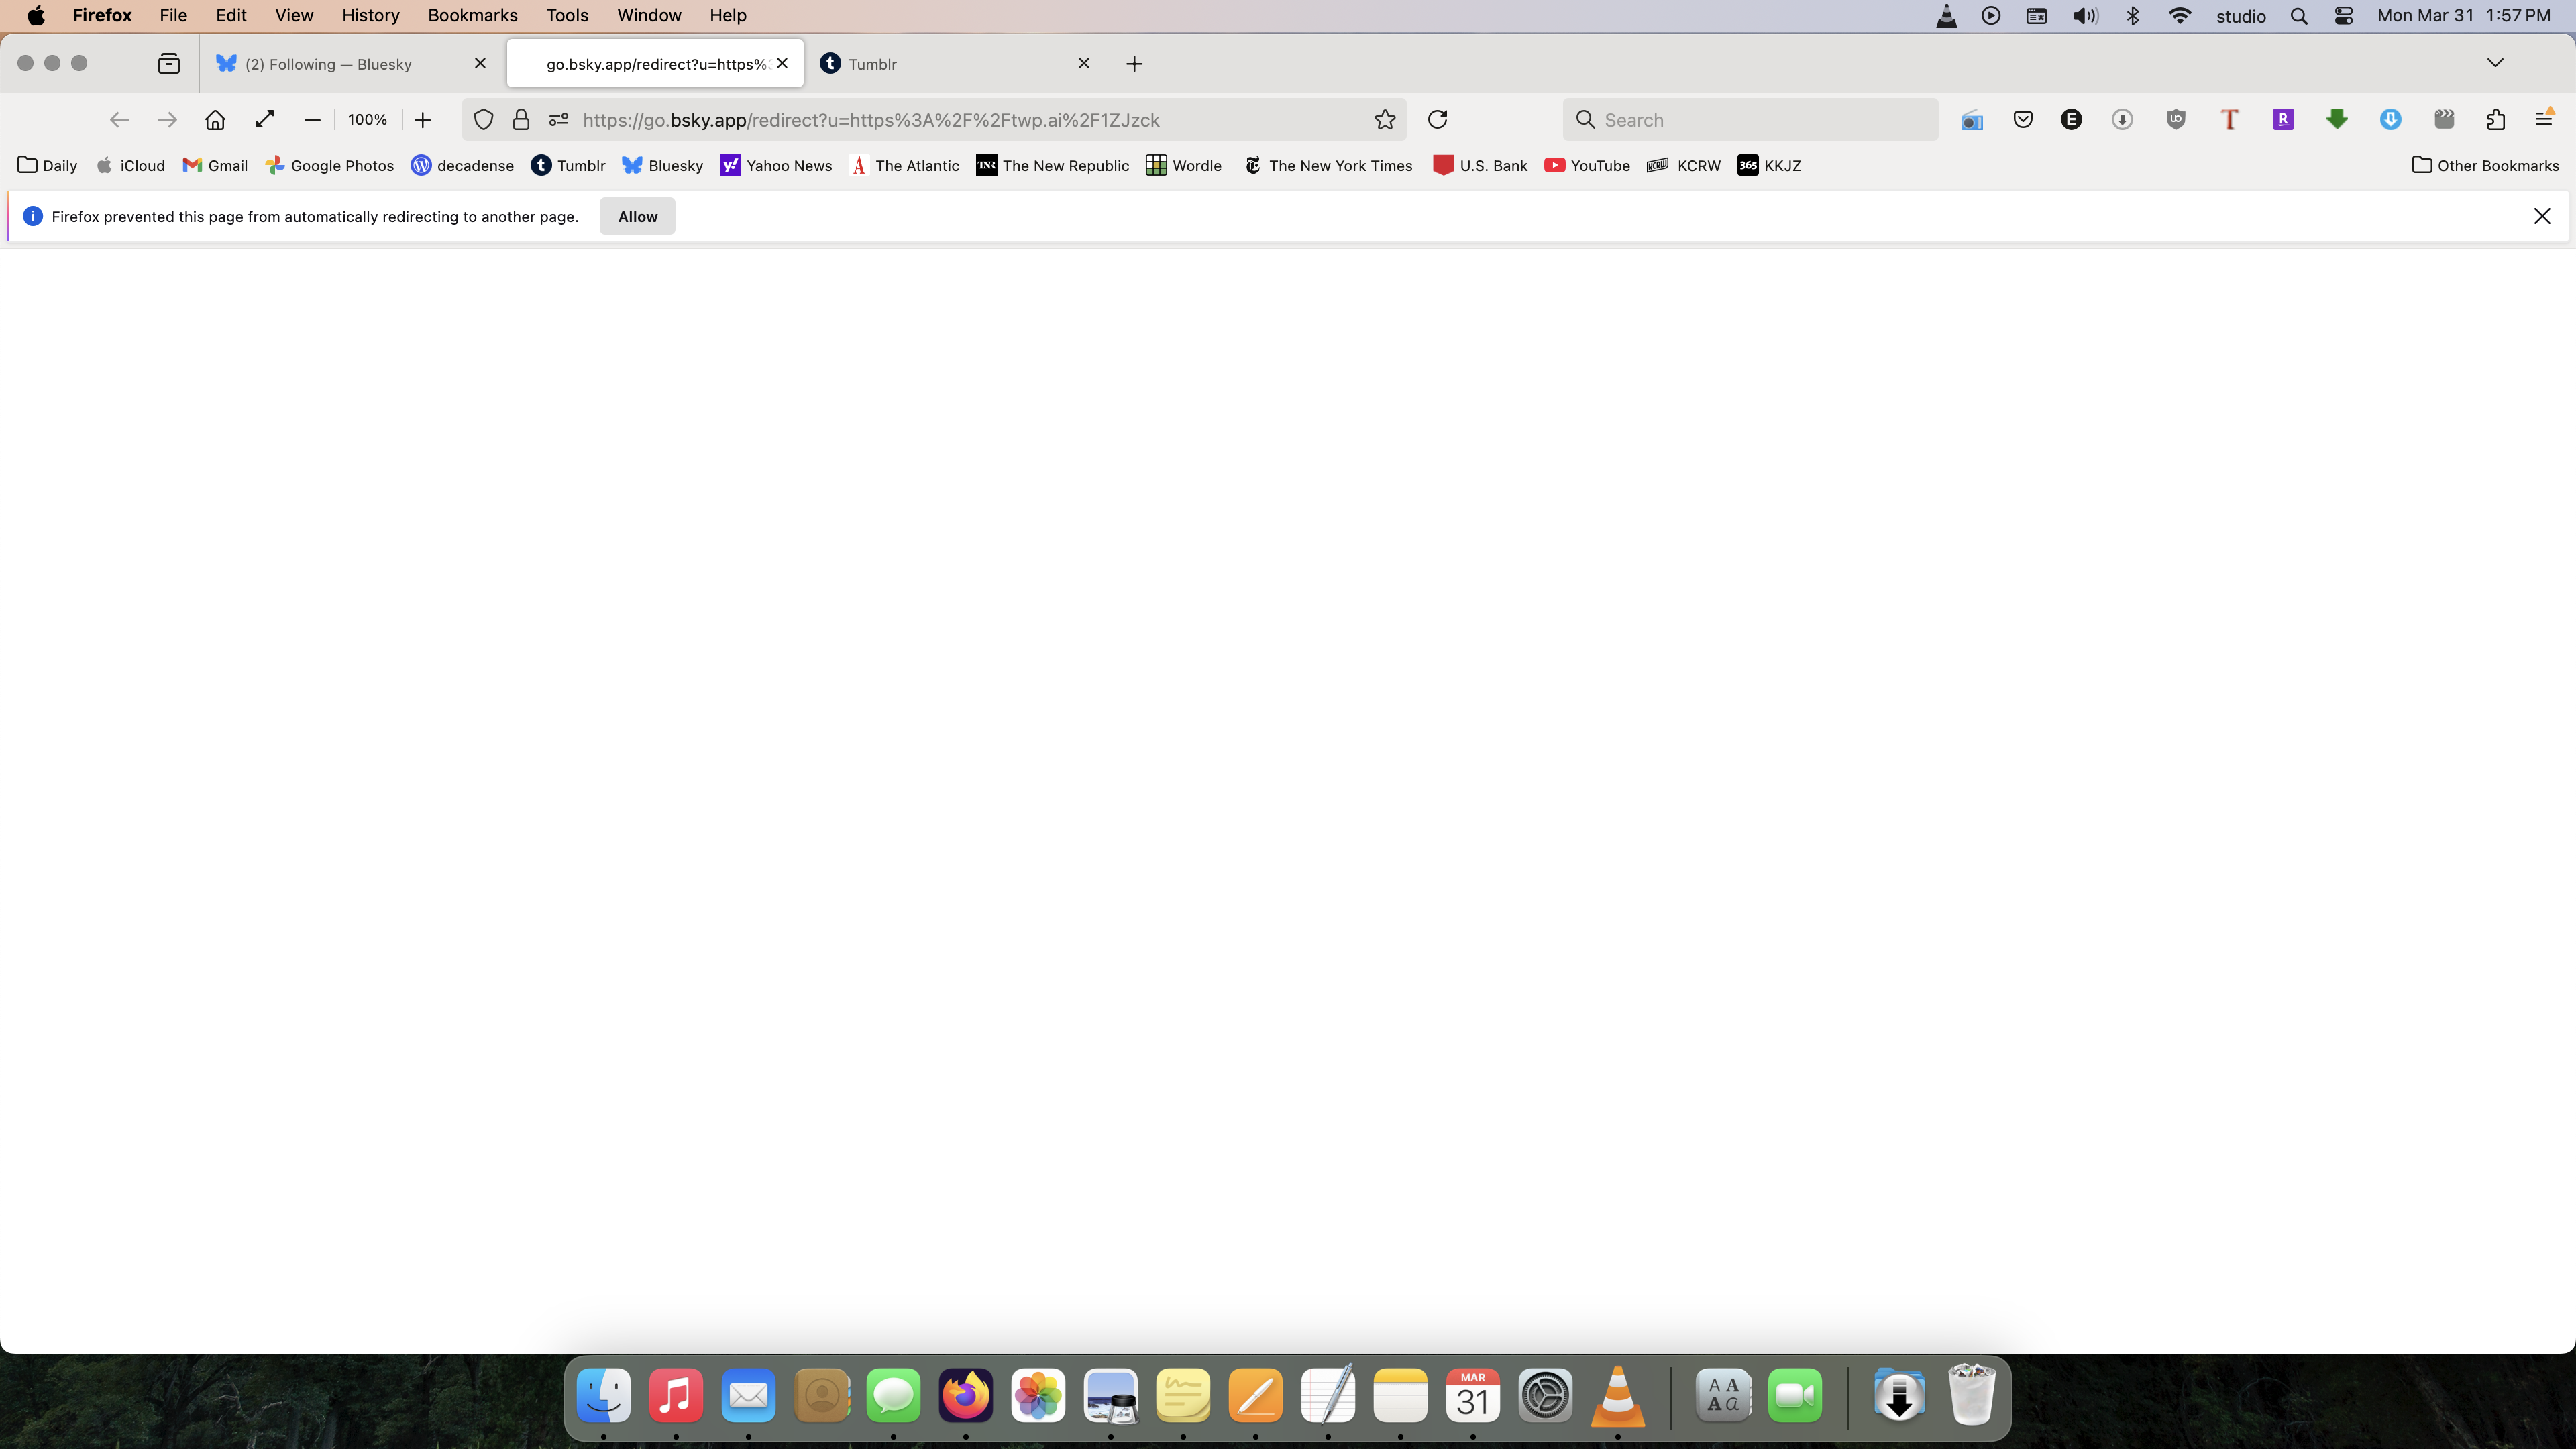Screen dimensions: 2576x1449
Task: Open macOS Control Center in menu bar
Action: coord(2344,16)
